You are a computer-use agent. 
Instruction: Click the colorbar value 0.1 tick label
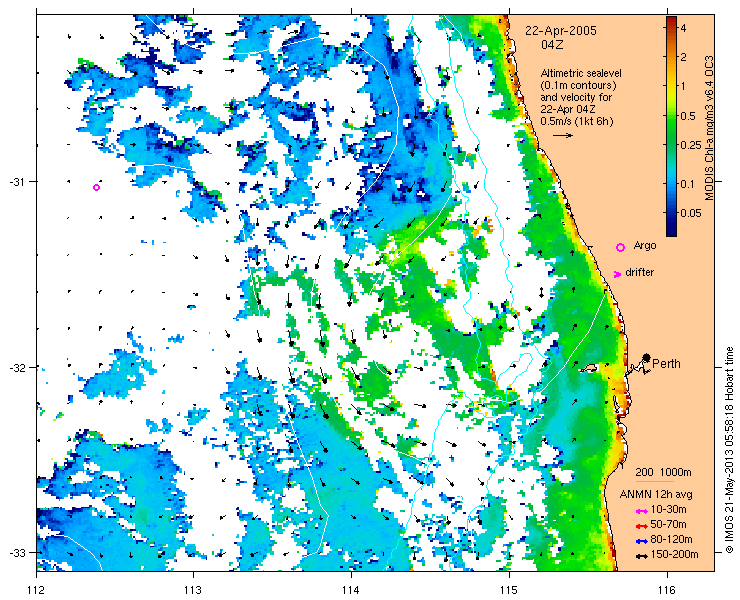(x=688, y=184)
